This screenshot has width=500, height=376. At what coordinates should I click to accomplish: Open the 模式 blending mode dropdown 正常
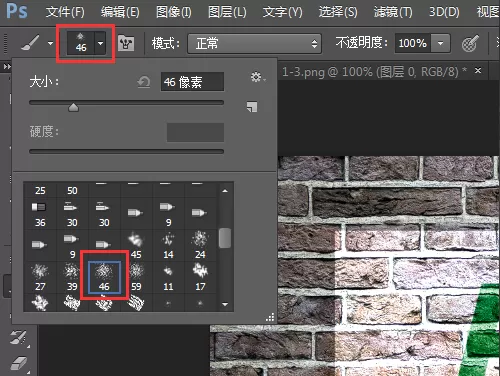(254, 43)
